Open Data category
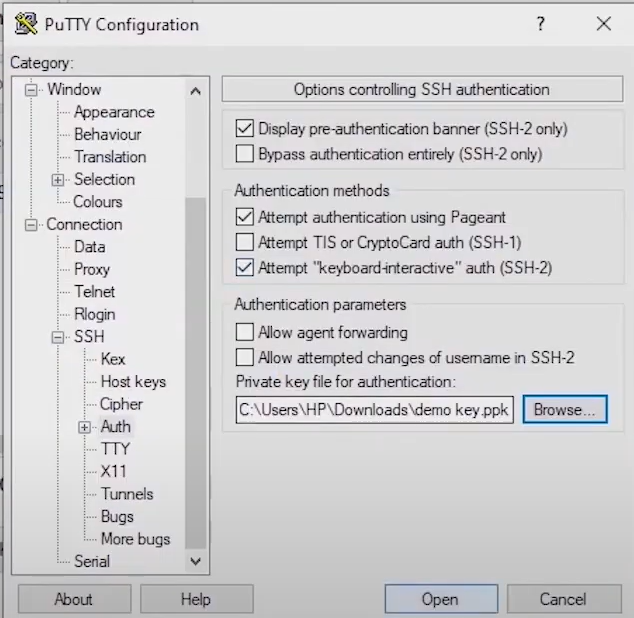Screen dimensions: 634x618 (89, 247)
